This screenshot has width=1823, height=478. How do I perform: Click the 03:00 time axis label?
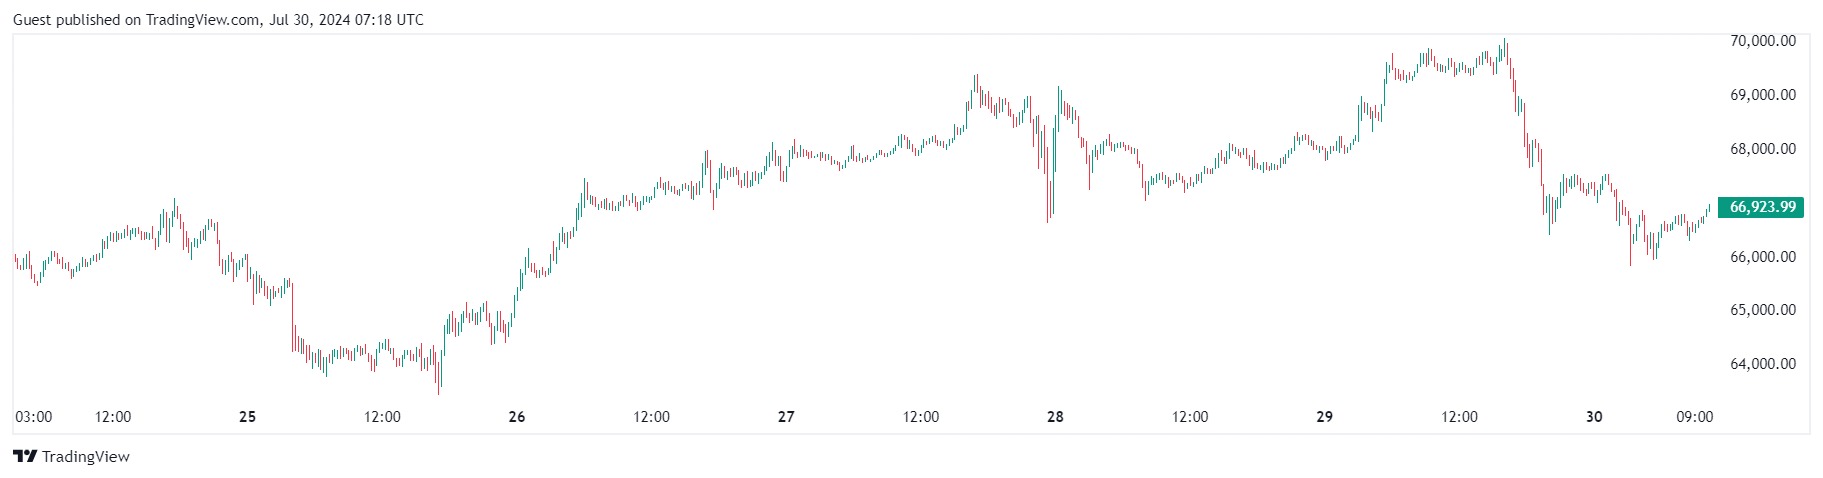[x=34, y=417]
